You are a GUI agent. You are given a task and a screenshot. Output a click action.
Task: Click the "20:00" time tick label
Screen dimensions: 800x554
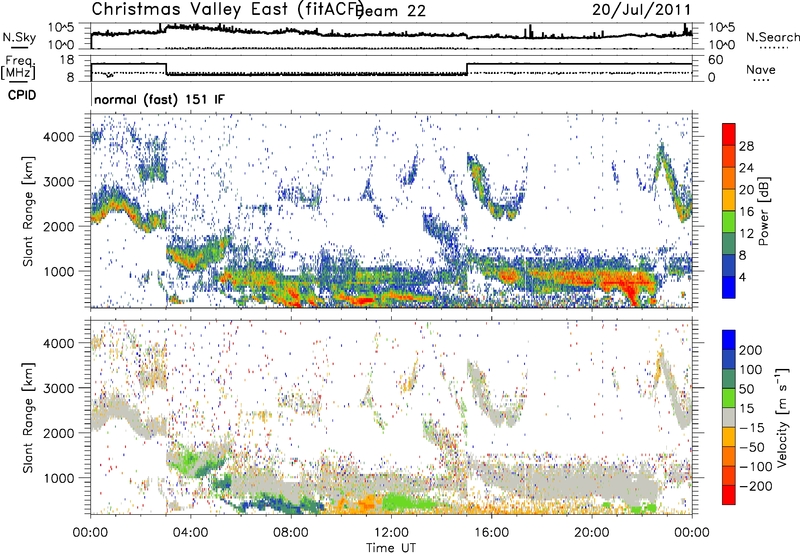point(591,533)
